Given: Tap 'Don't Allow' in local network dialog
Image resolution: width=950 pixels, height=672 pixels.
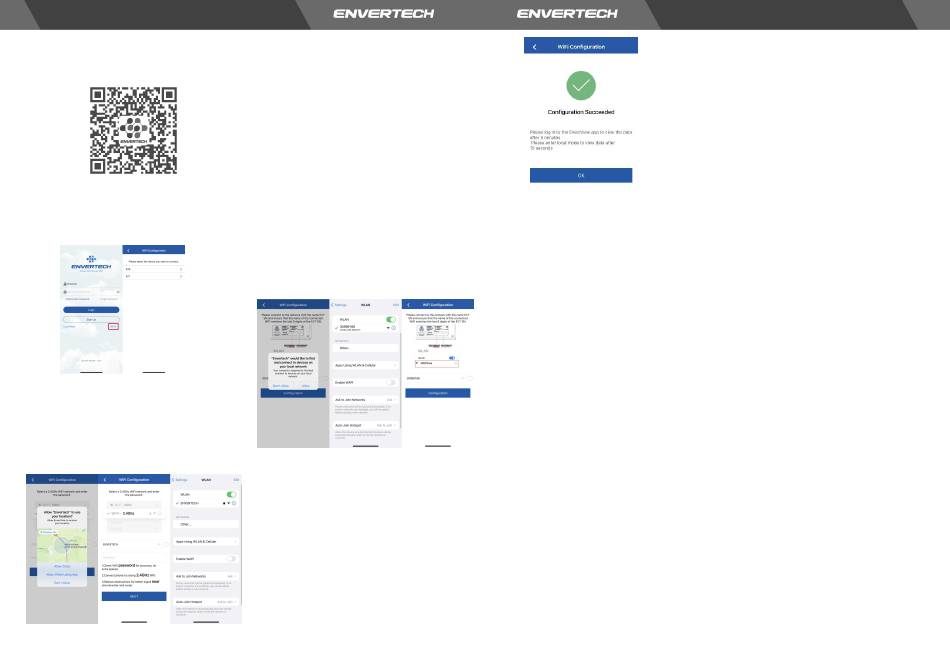Looking at the screenshot, I should click(281, 385).
